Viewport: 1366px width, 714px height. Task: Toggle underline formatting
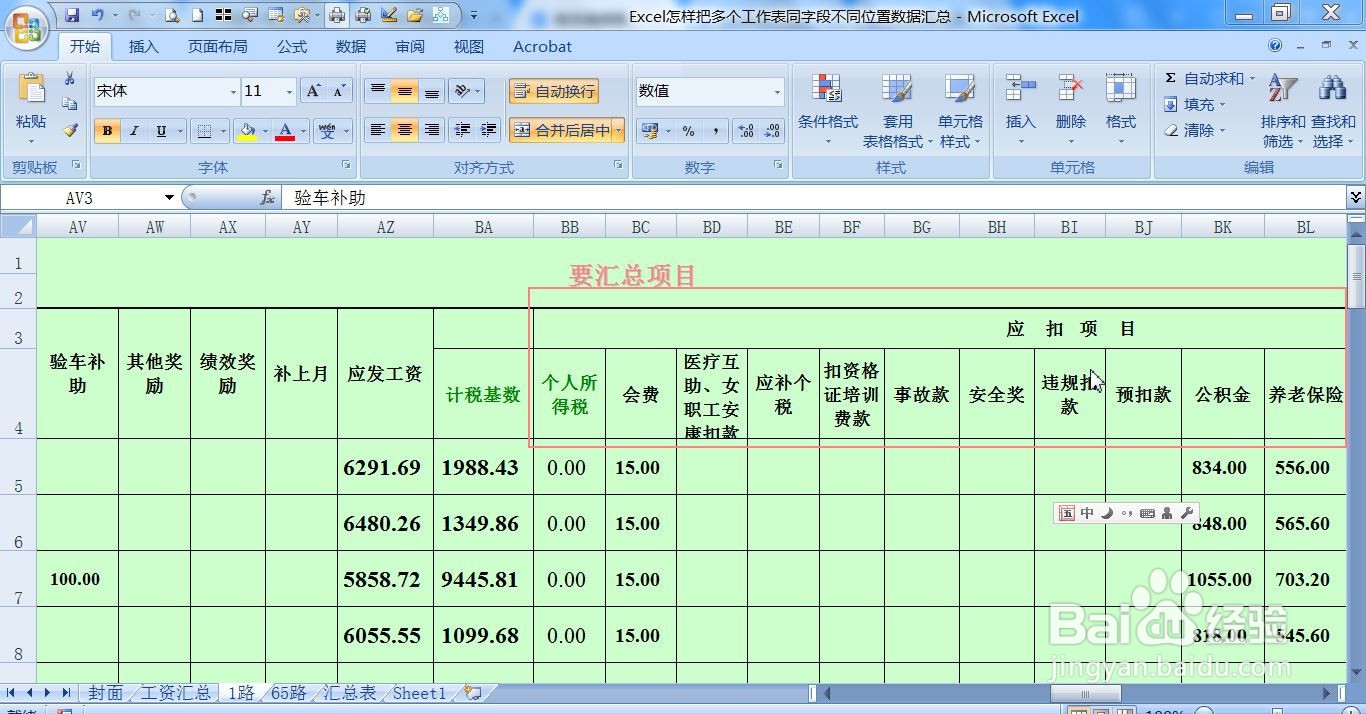click(160, 130)
